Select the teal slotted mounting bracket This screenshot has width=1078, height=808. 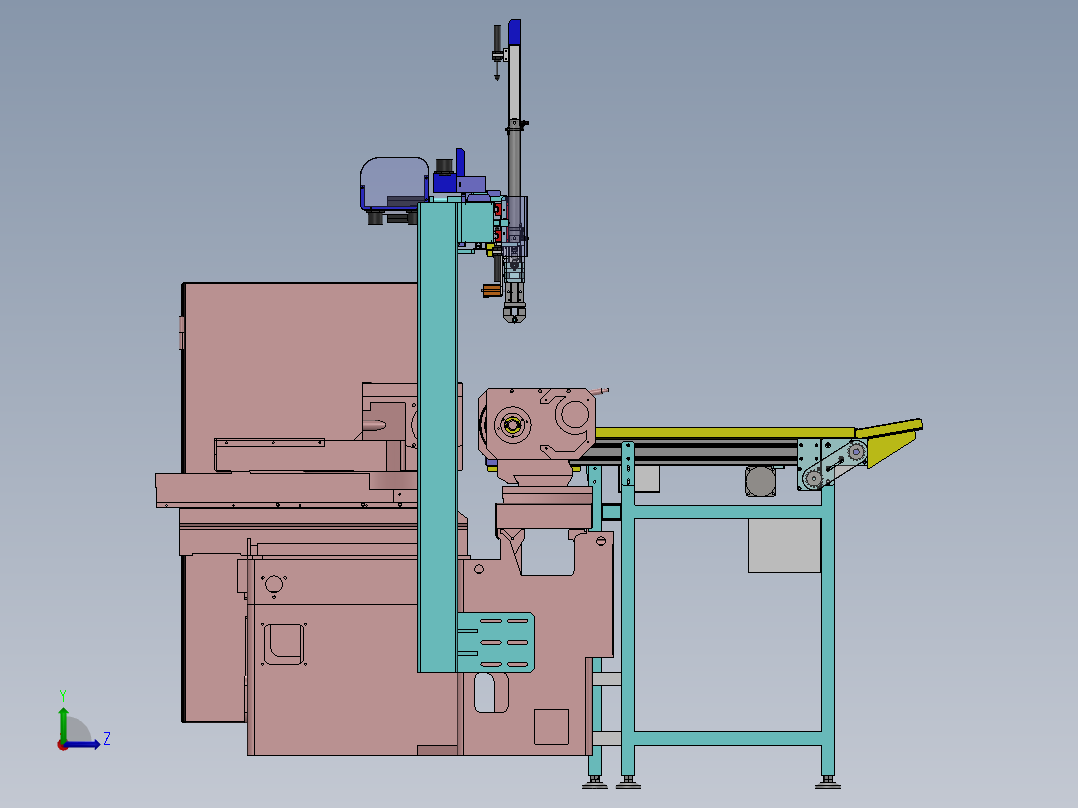(x=496, y=642)
